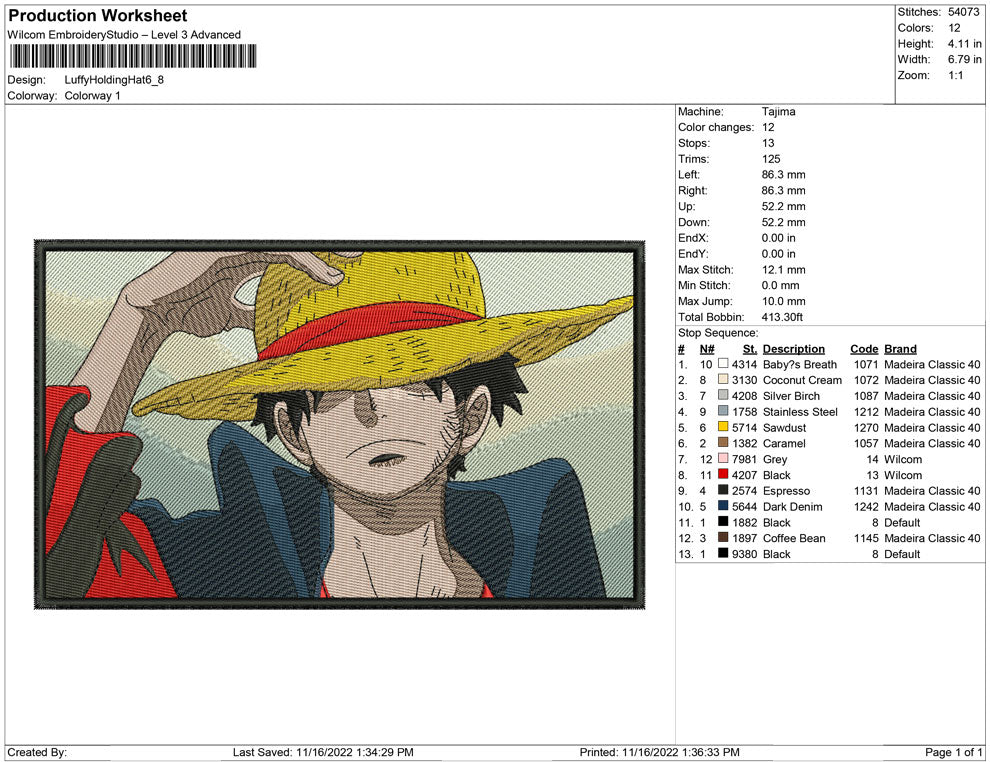990x762 pixels.
Task: Click the 'Page 1 of 1' footer text
Action: coord(953,752)
